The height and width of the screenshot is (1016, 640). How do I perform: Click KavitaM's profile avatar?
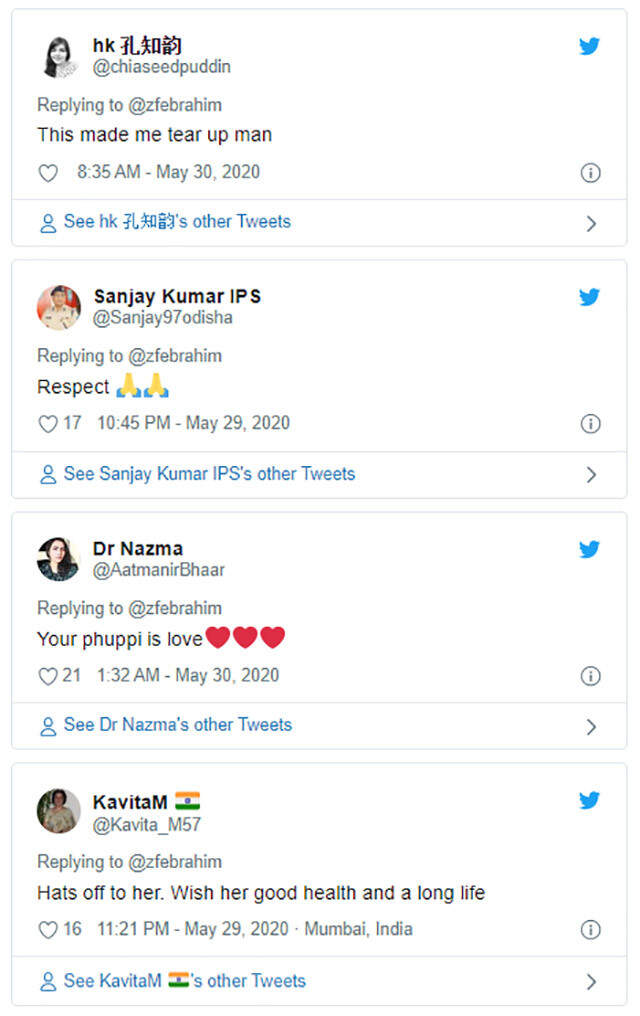click(x=59, y=811)
